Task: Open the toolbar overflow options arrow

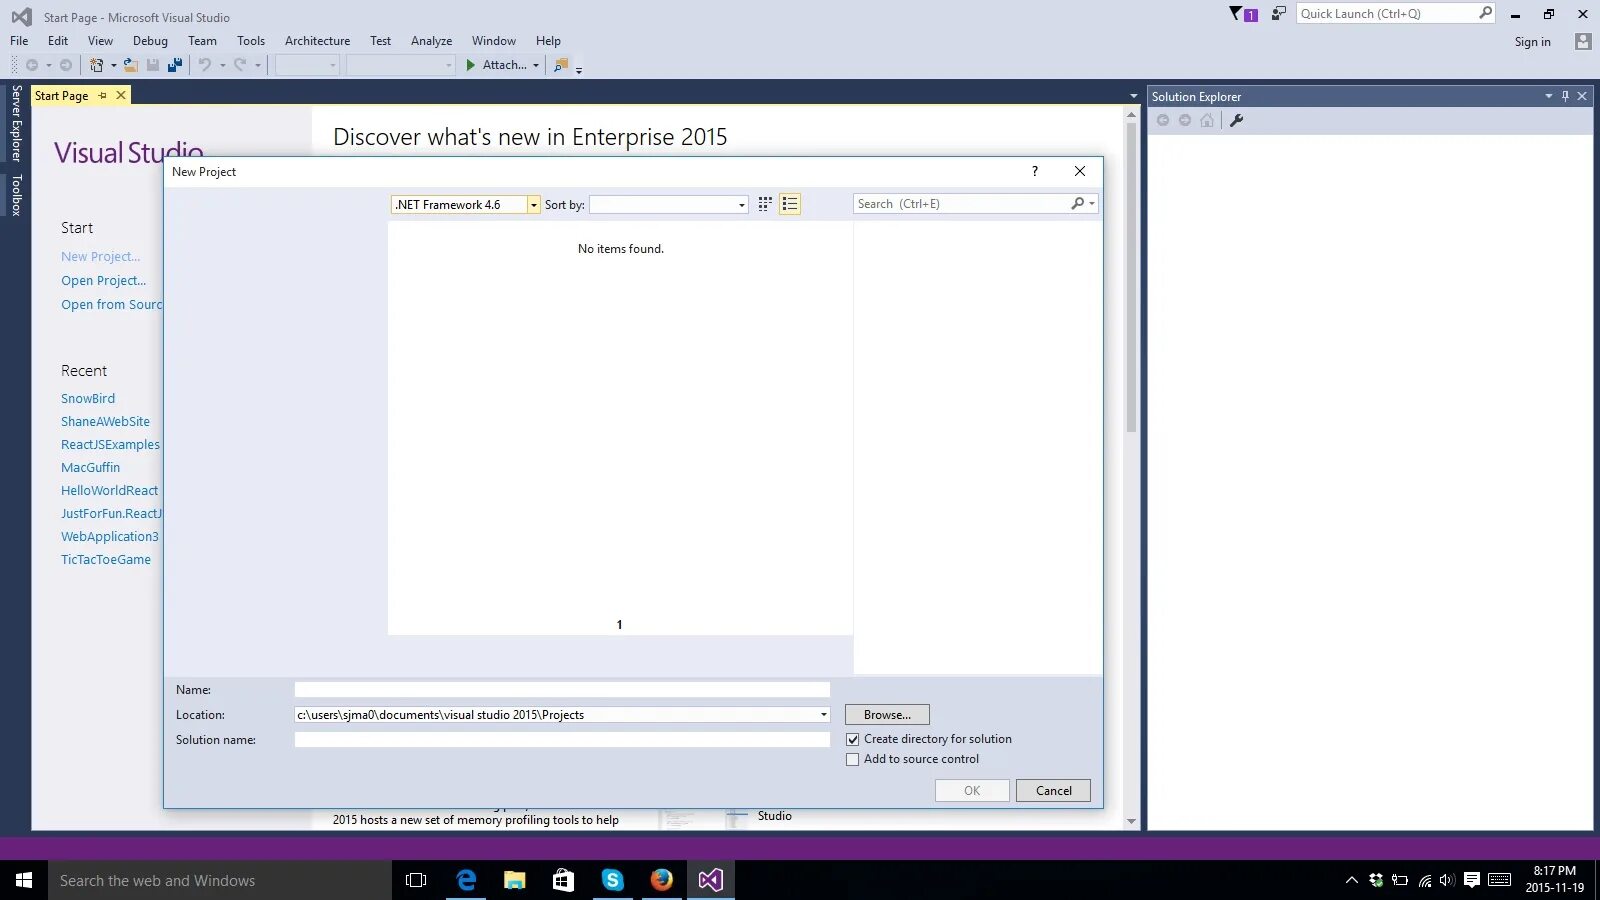Action: (579, 70)
